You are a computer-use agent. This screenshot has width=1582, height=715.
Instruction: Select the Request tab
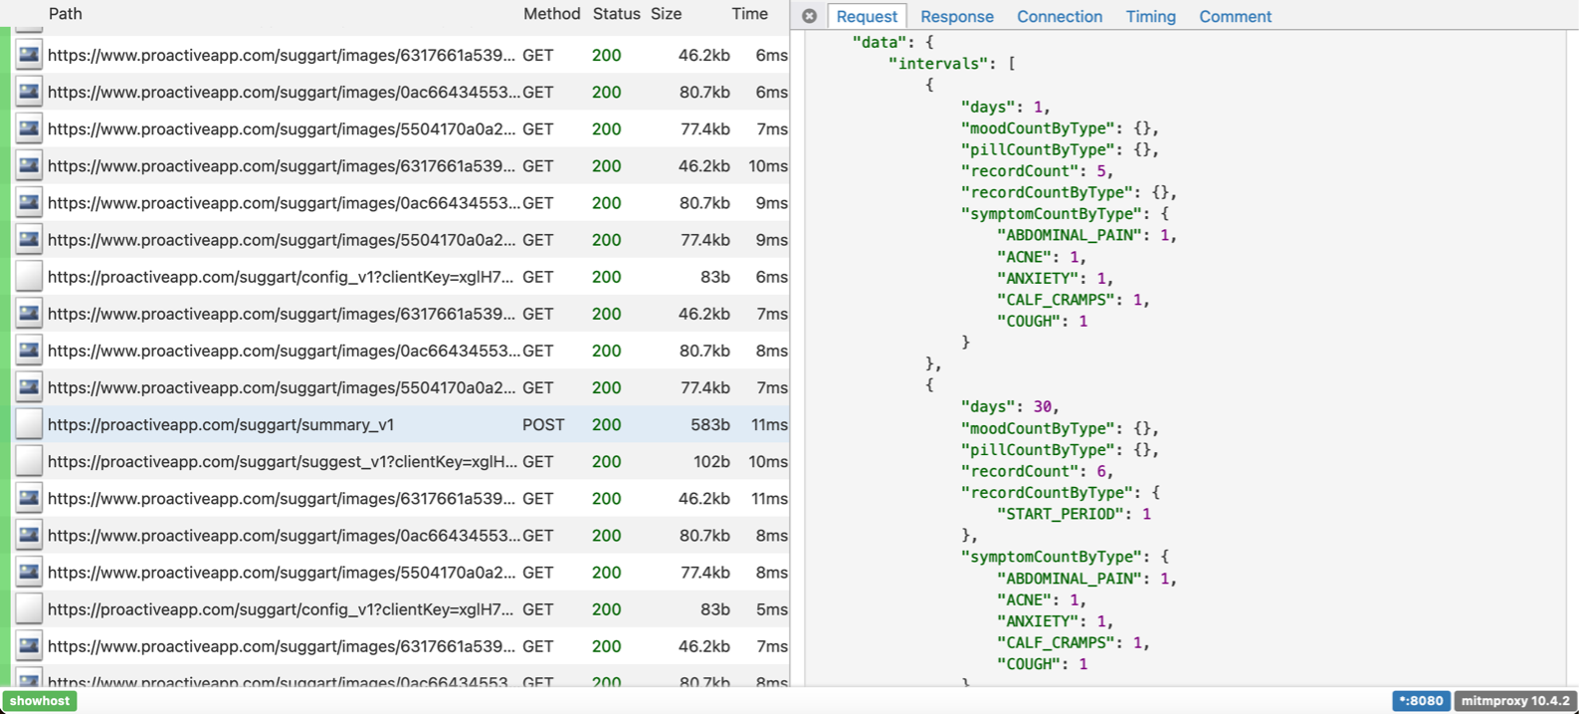click(x=866, y=17)
